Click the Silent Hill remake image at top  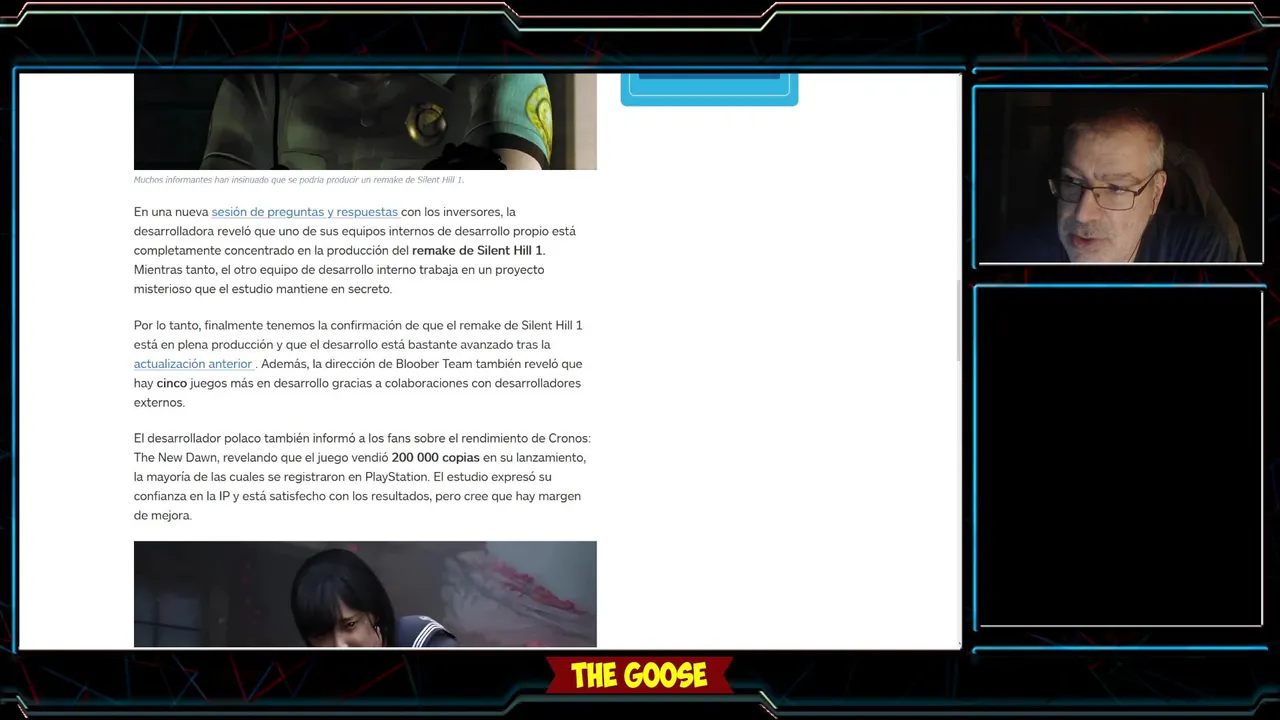click(365, 121)
